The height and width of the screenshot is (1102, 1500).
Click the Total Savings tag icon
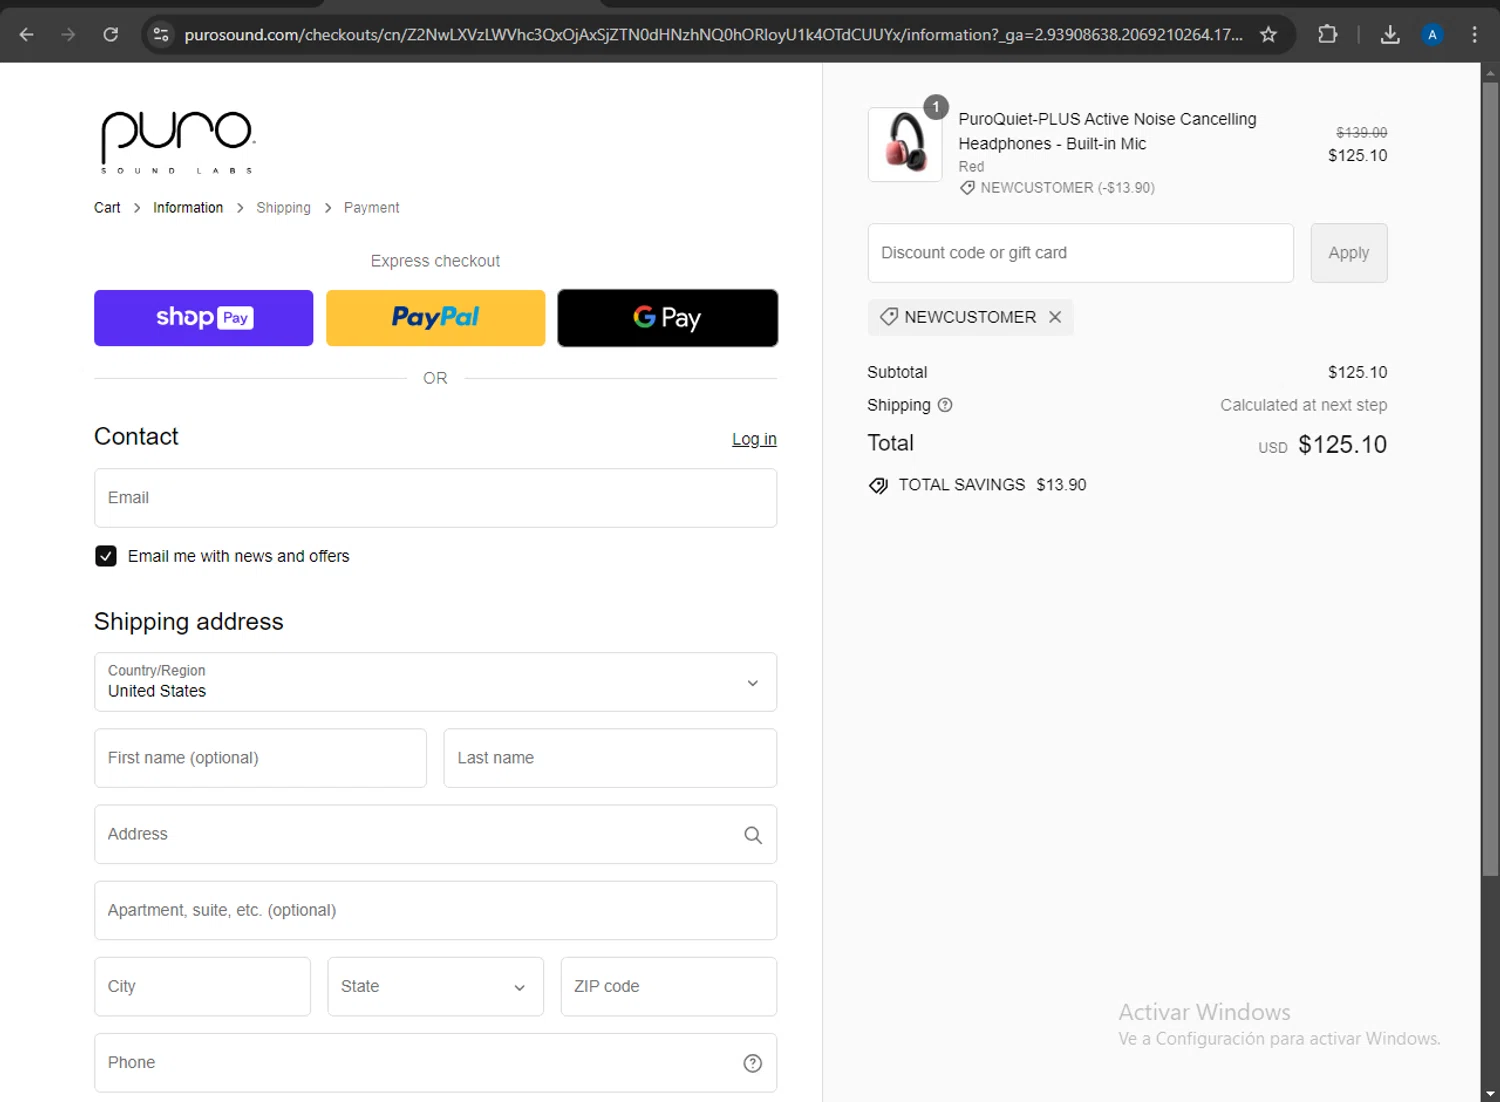pos(878,485)
